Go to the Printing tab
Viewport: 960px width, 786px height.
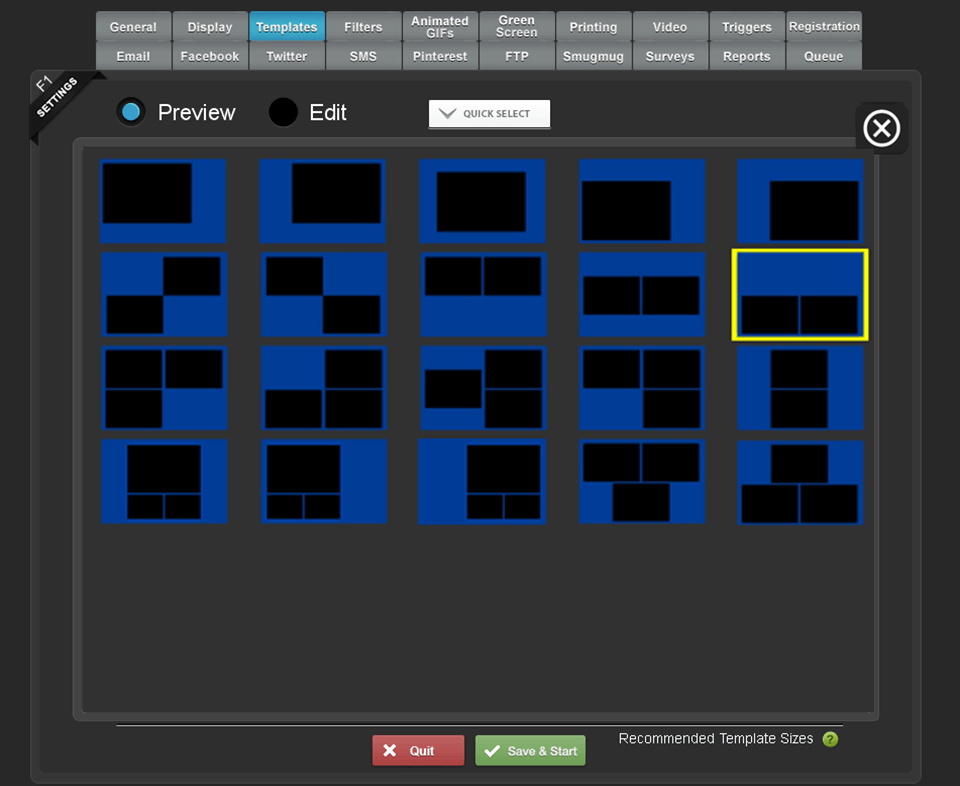tap(593, 27)
